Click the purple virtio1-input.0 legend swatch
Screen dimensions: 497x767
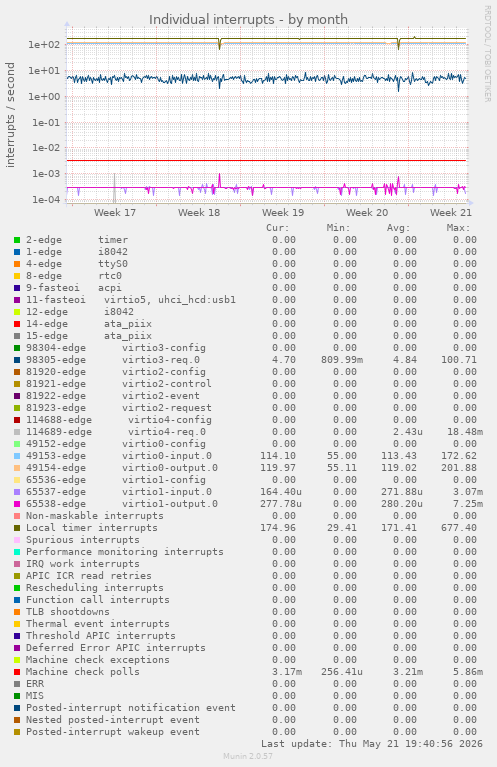[17, 492]
